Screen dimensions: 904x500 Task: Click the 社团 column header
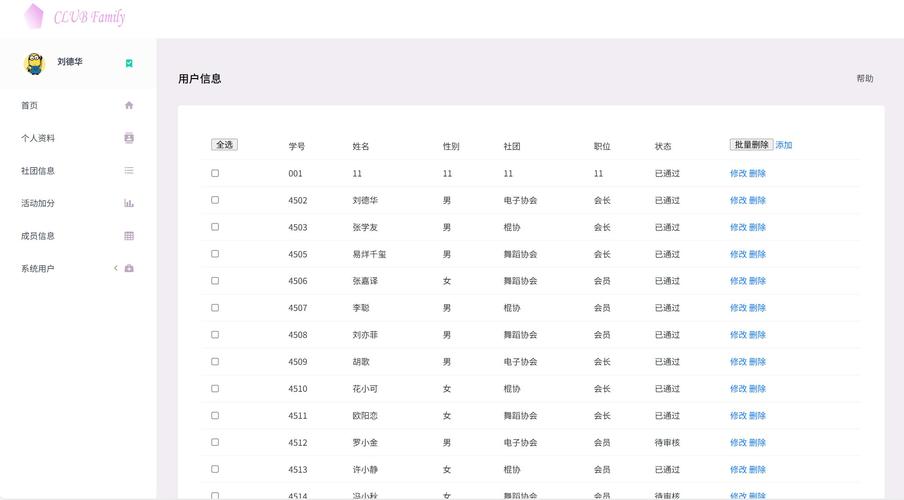click(x=512, y=146)
